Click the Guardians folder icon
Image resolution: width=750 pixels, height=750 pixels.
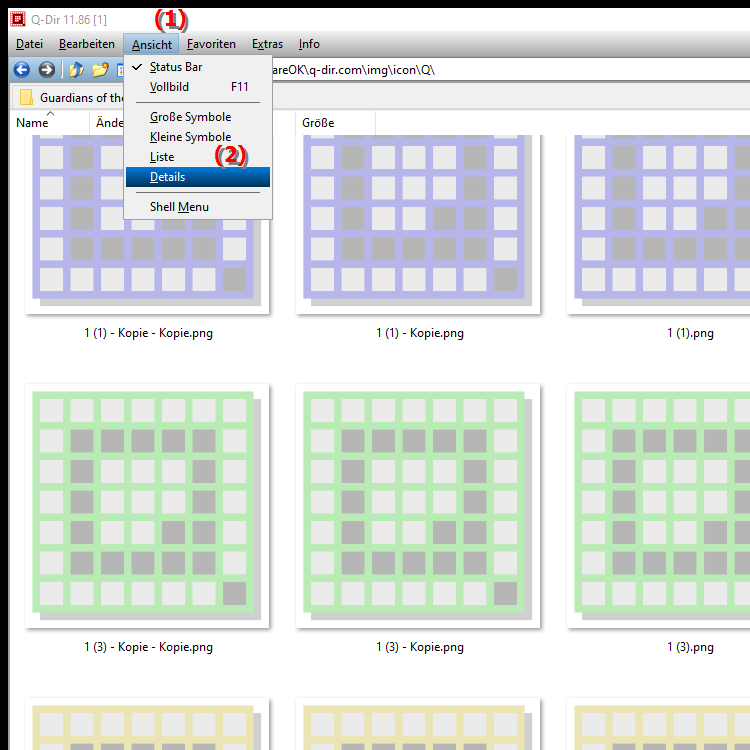(26, 97)
